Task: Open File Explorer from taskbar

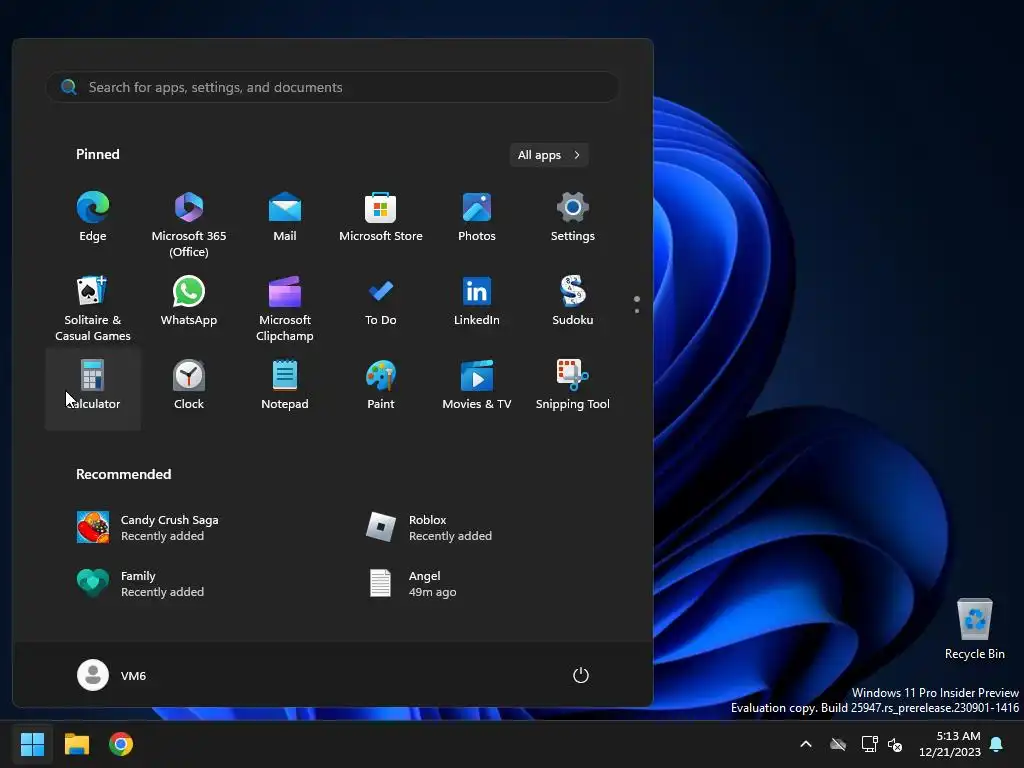Action: 76,744
